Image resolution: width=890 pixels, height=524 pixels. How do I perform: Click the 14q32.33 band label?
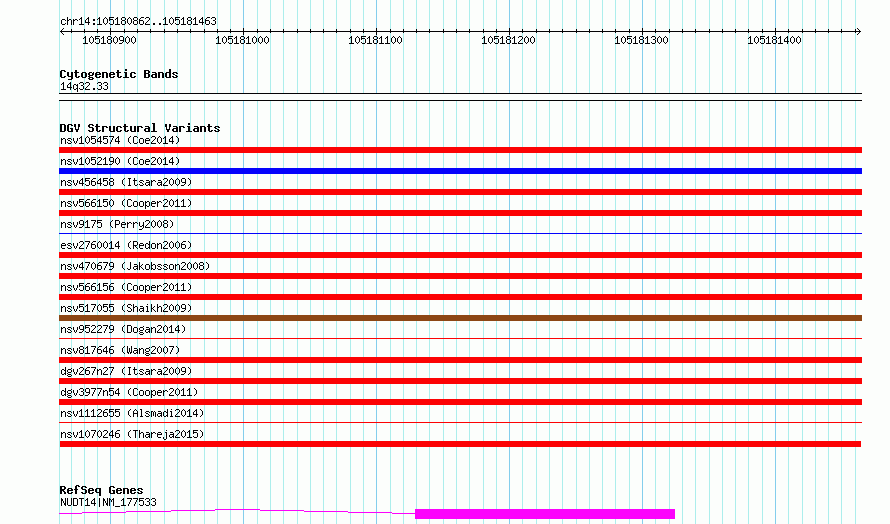[x=84, y=86]
